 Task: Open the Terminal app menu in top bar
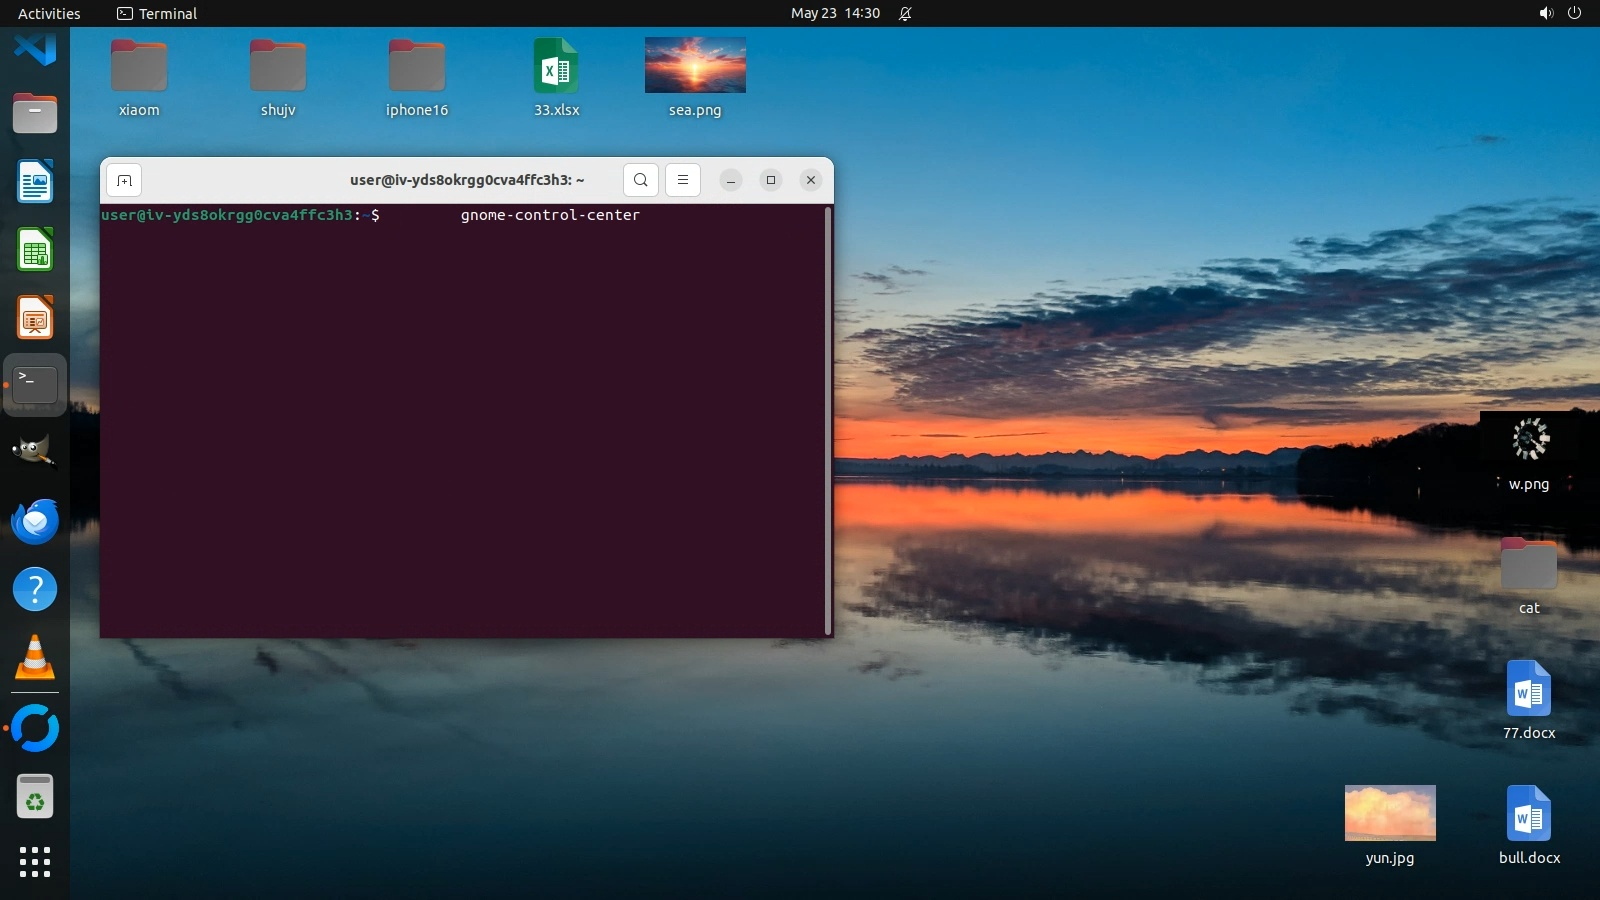[157, 13]
